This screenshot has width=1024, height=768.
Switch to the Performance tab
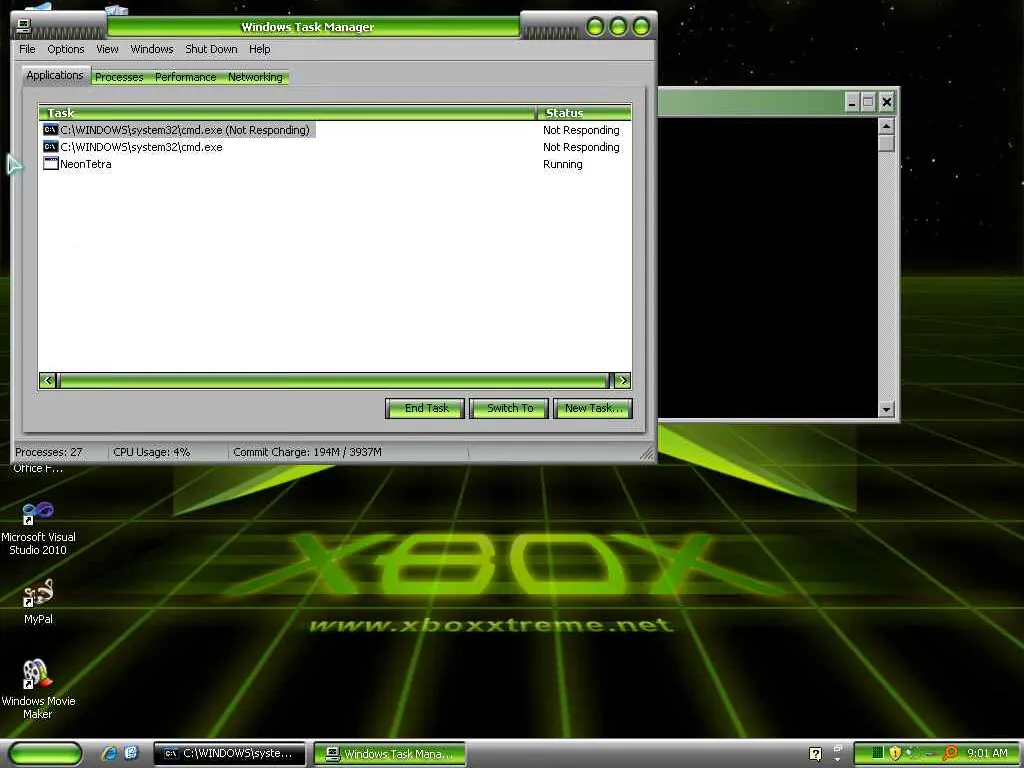(x=185, y=77)
